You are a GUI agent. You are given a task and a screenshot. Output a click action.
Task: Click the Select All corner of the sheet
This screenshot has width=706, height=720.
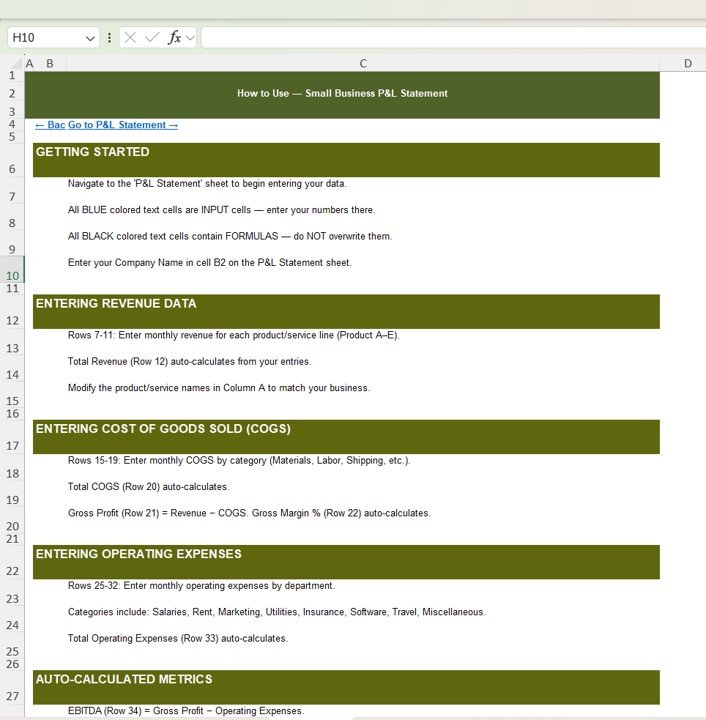click(x=11, y=63)
